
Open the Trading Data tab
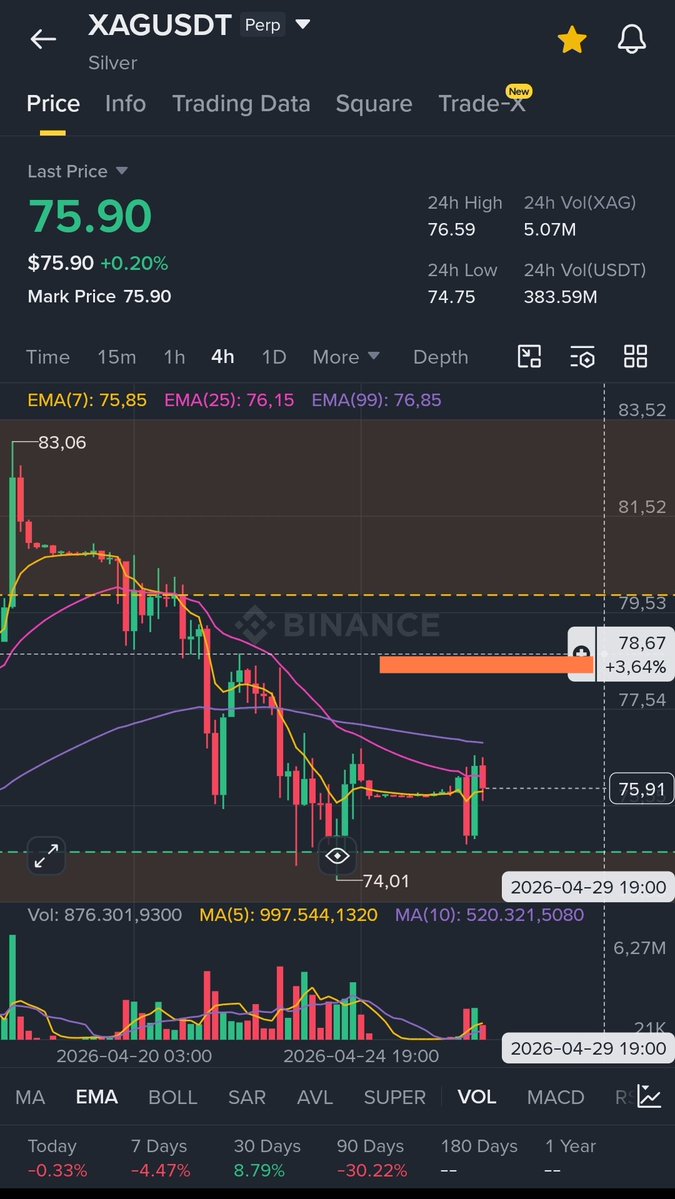pos(241,103)
